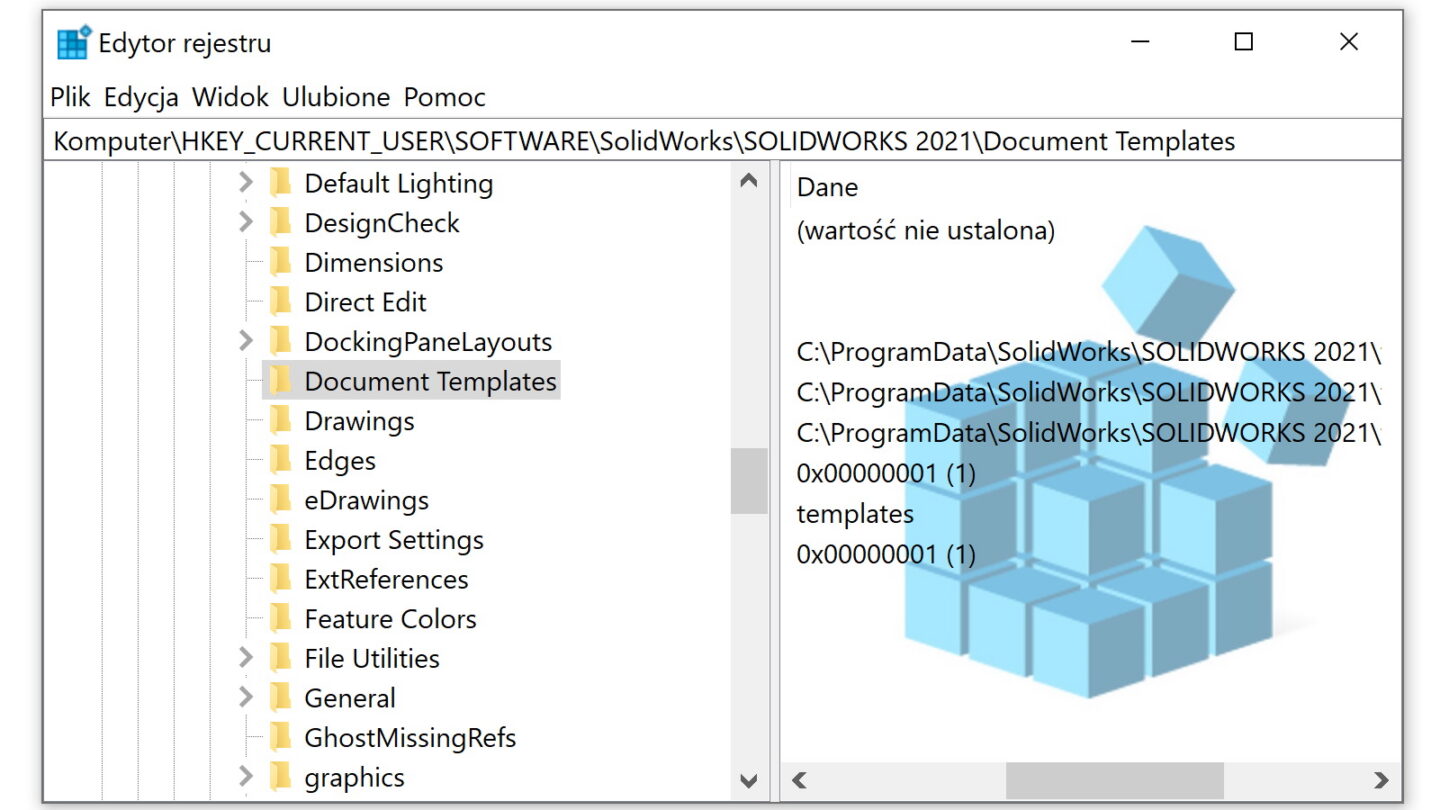Viewport: 1440px width, 810px height.
Task: Click the Direct Edit folder icon
Action: click(x=280, y=302)
